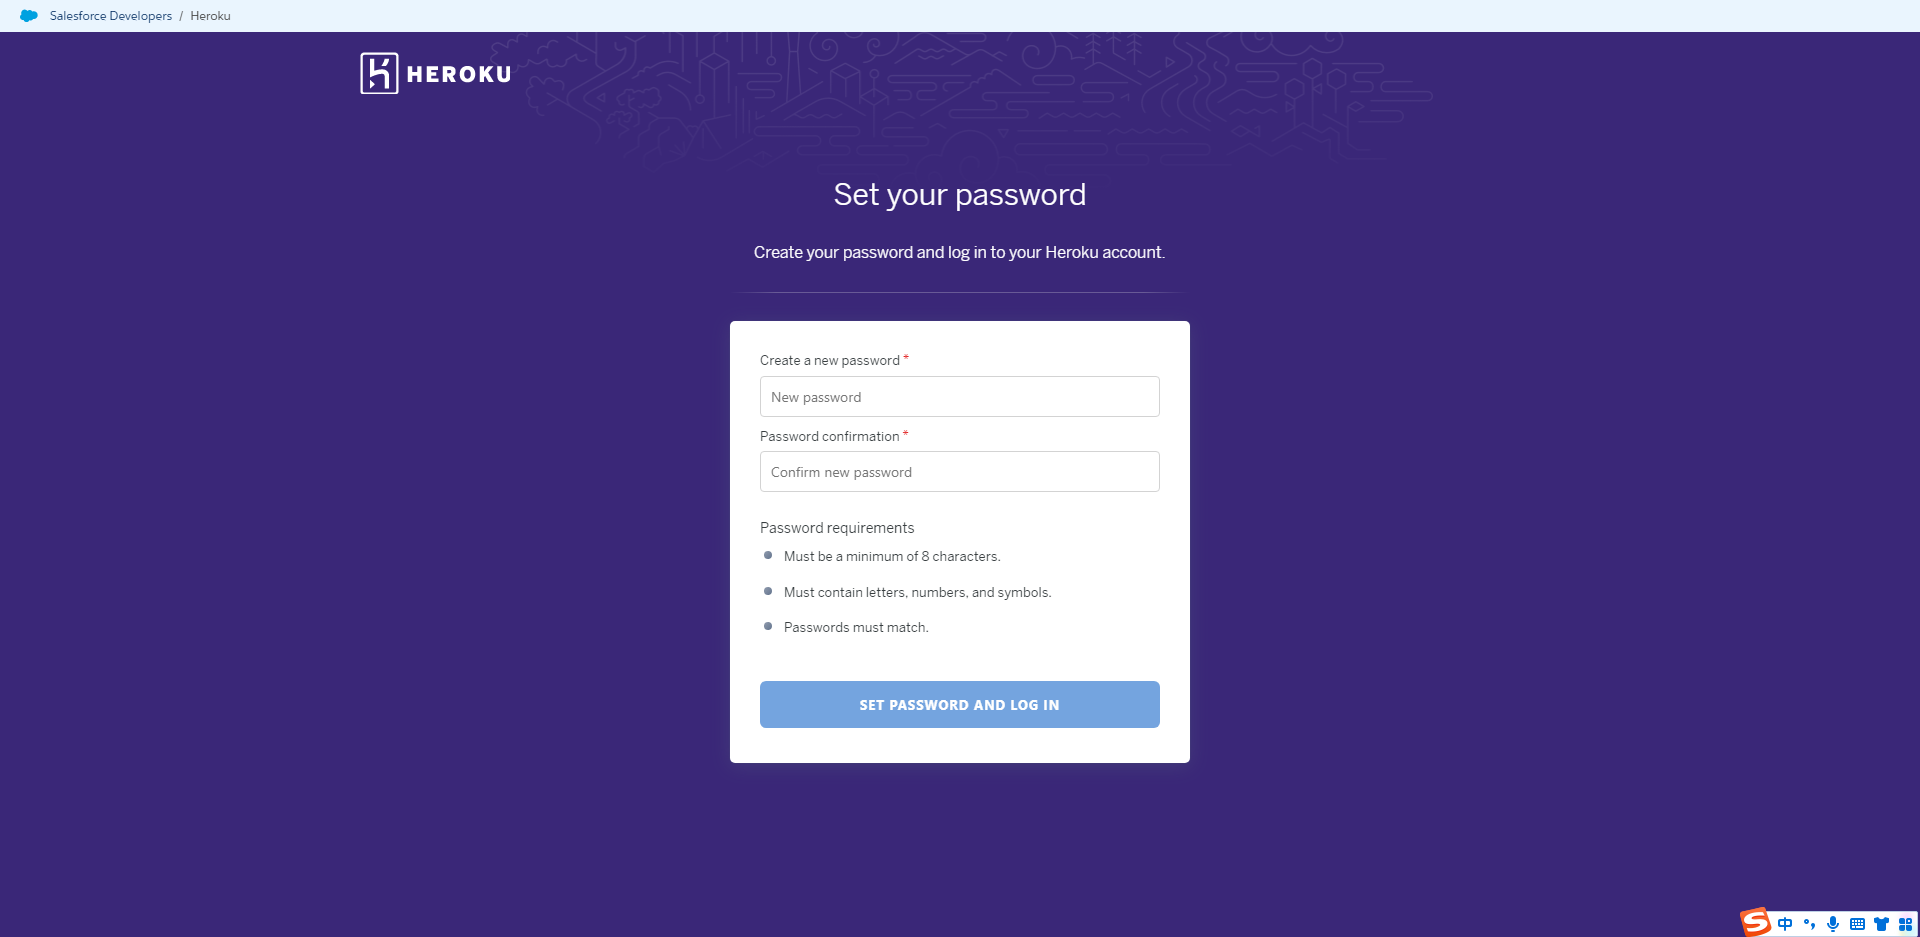Image resolution: width=1920 pixels, height=937 pixels.
Task: Click the "Password requirements" heading text
Action: click(837, 528)
